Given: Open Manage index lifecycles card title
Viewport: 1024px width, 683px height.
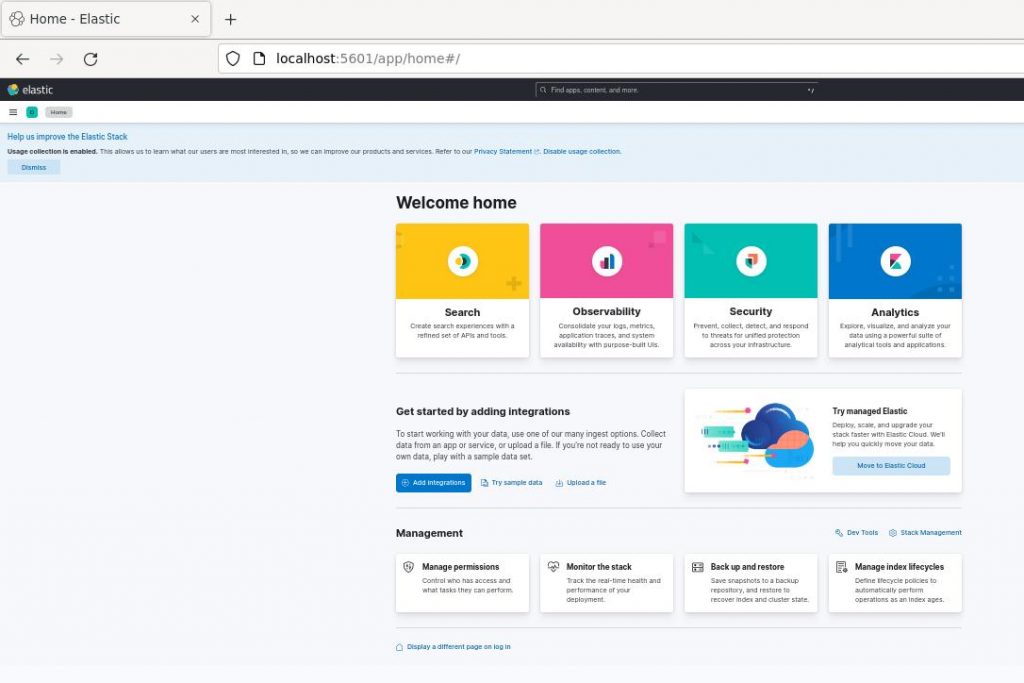Looking at the screenshot, I should point(899,567).
